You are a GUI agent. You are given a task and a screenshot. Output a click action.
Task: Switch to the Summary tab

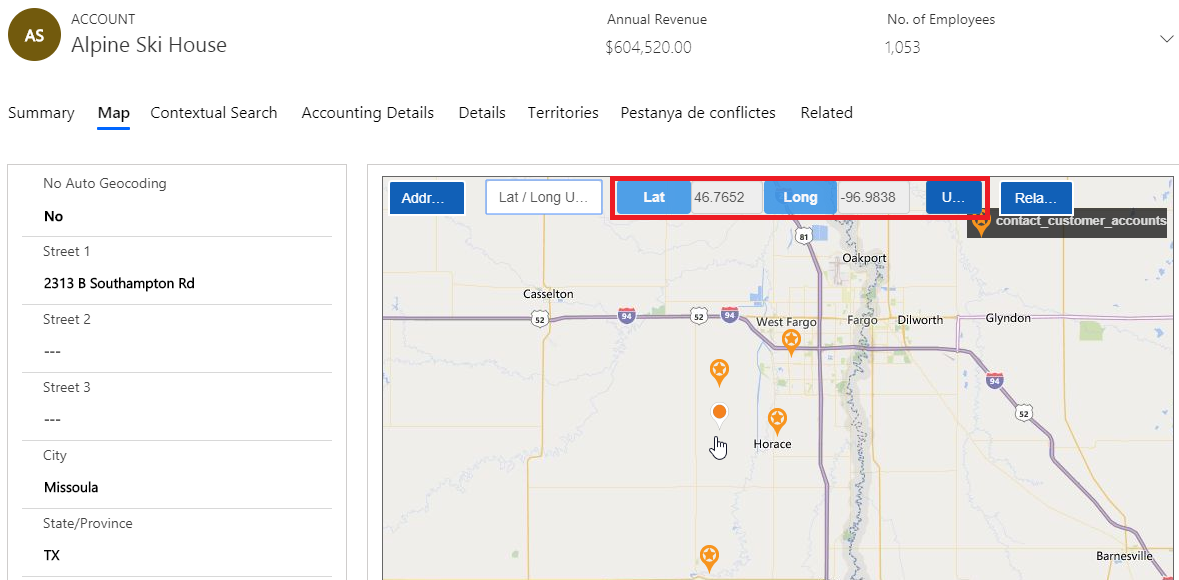[x=41, y=113]
